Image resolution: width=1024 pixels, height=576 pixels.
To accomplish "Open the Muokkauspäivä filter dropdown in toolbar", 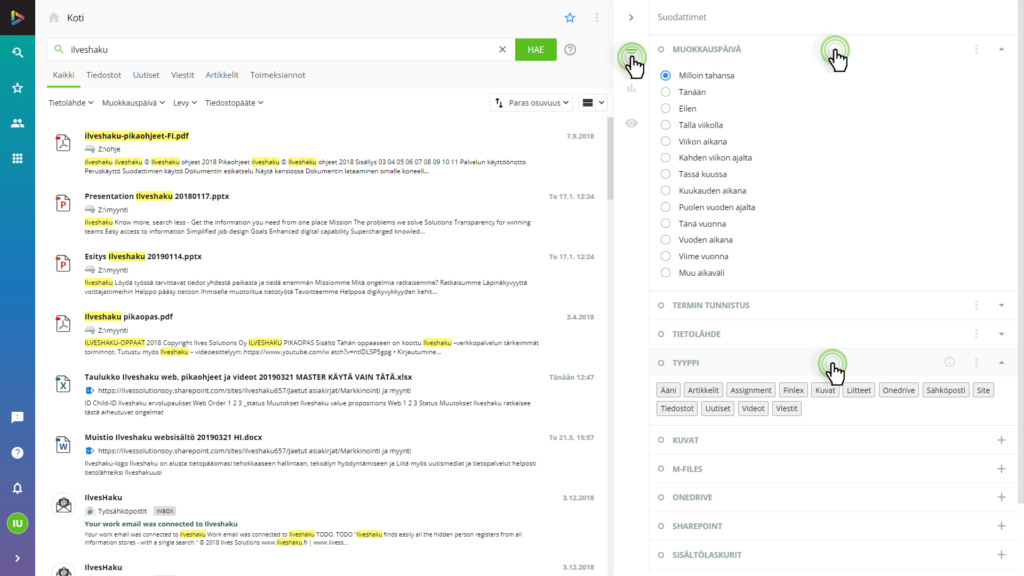I will click(133, 103).
